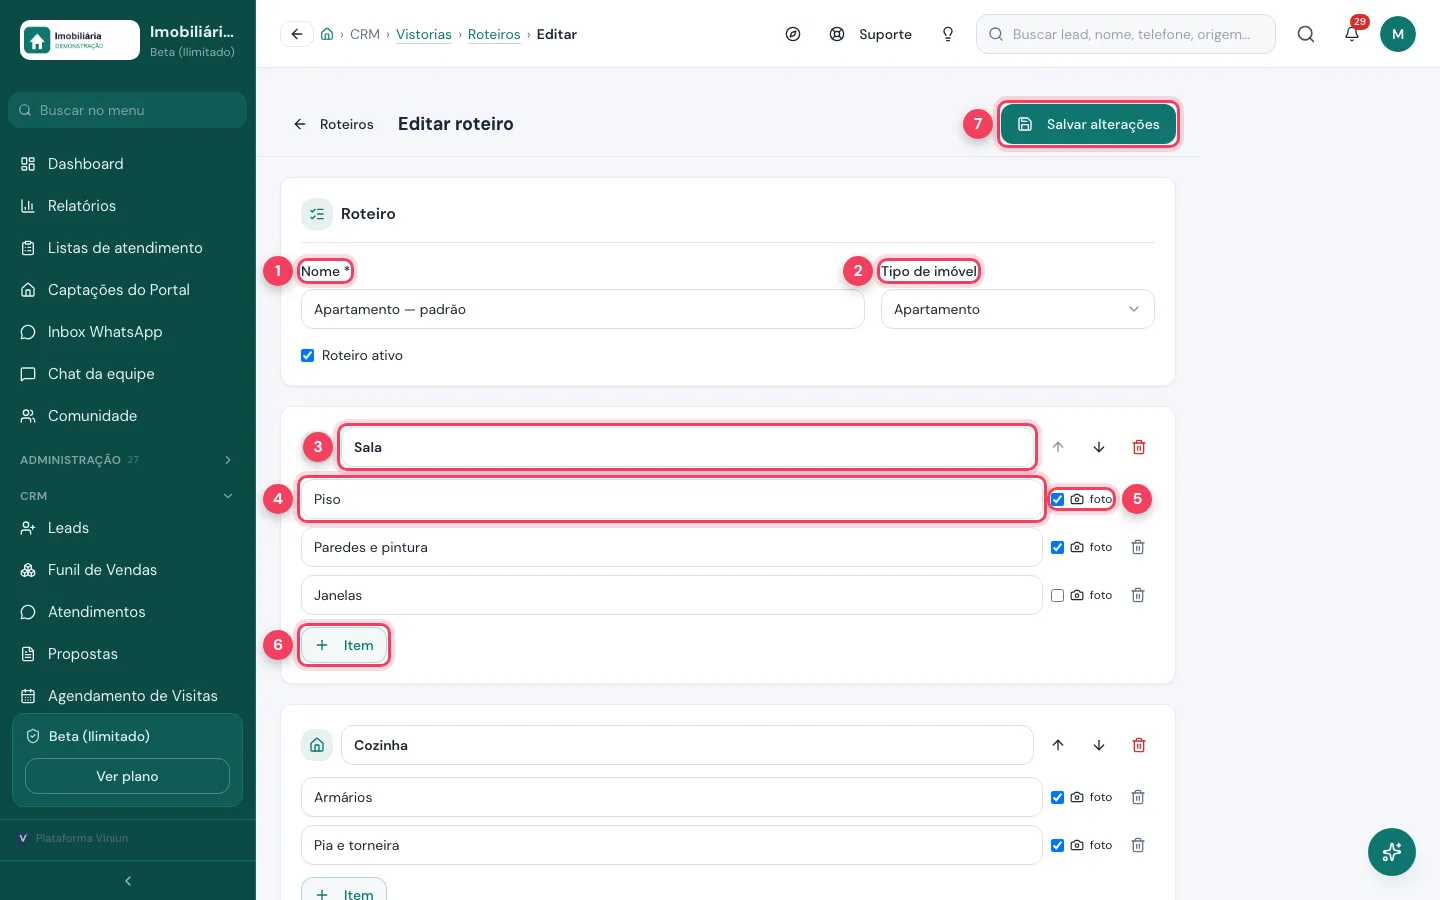Click the Nome input field
The width and height of the screenshot is (1440, 900).
point(582,309)
